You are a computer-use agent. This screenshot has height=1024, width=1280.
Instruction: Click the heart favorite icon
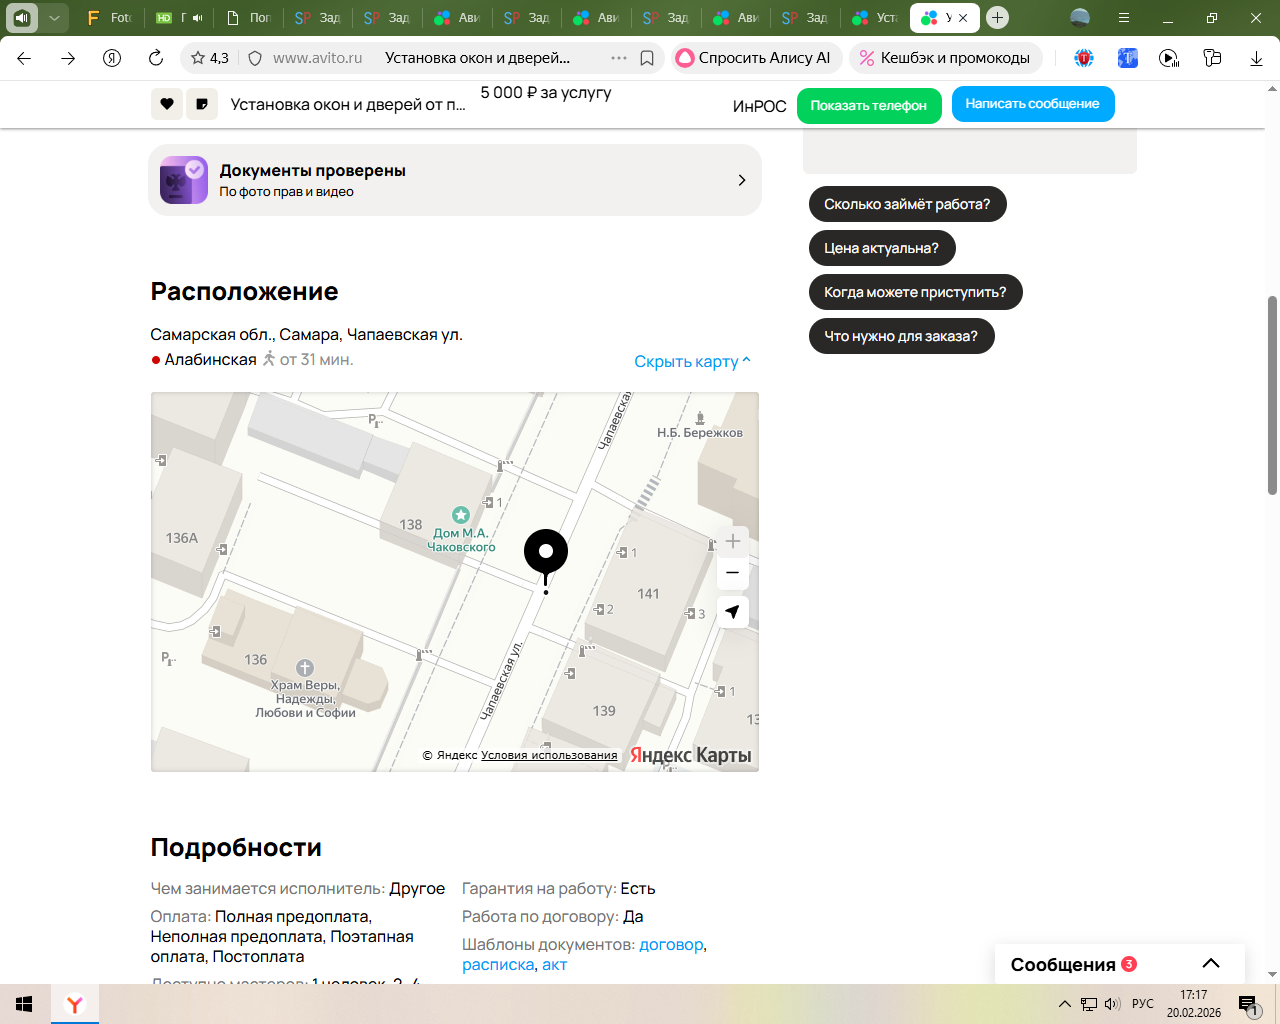[x=167, y=104]
